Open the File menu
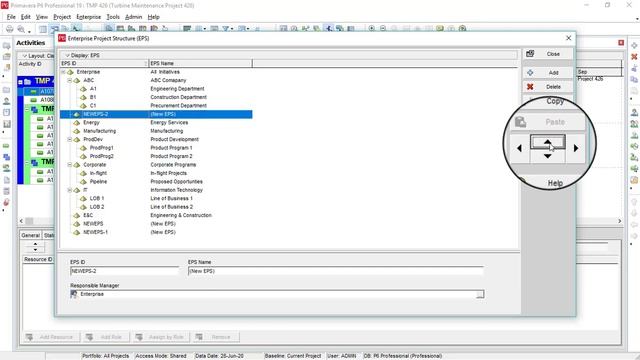Screen dimensions: 640x360 [11, 17]
